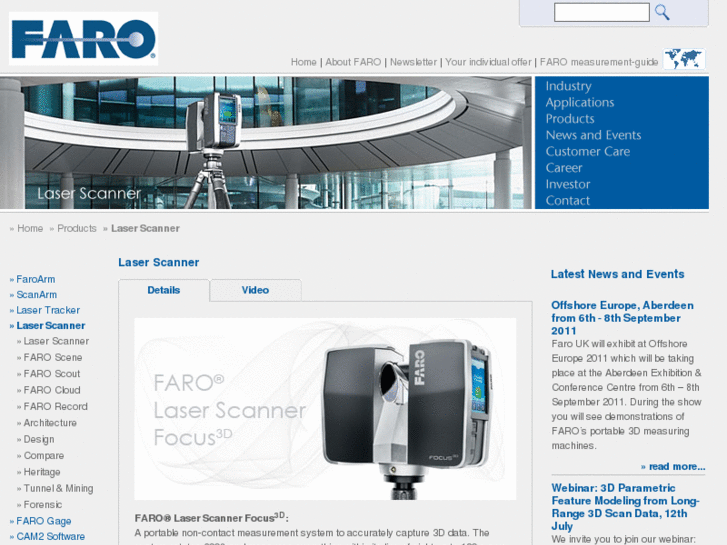This screenshot has height=545, width=727.
Task: Click the FARO® Laser Scanner Focus3D: heading text
Action: [x=211, y=518]
